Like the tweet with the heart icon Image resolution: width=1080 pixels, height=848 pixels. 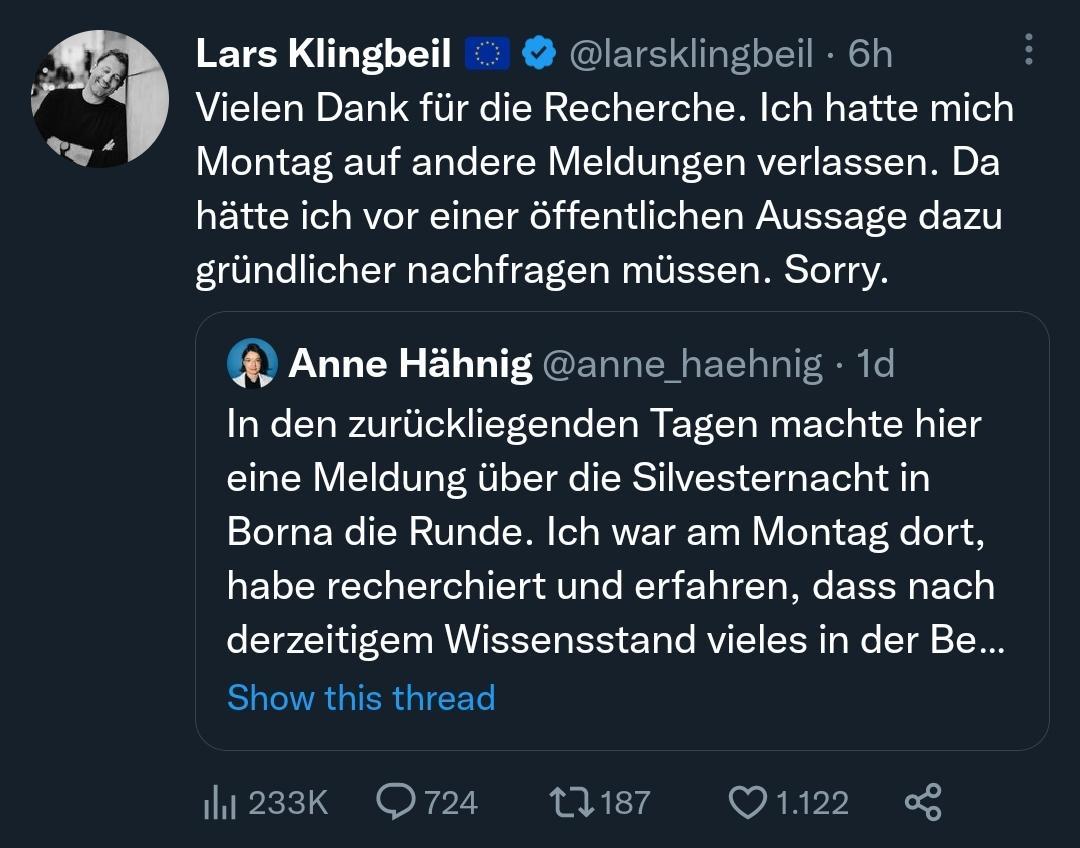click(x=746, y=802)
